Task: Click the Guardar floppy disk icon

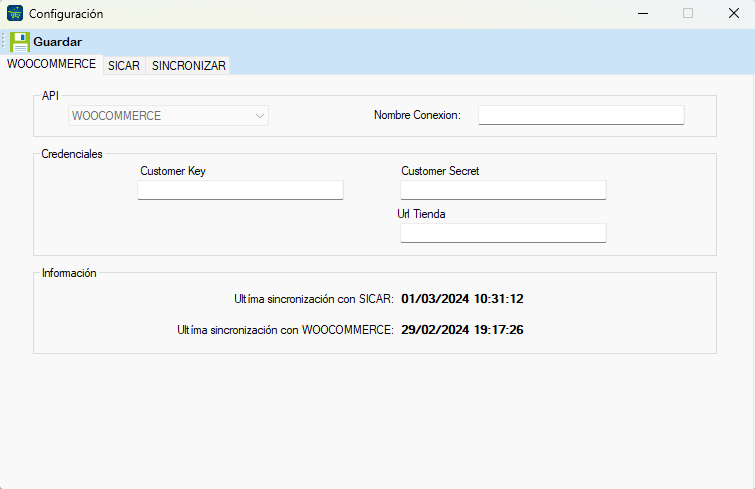Action: (x=19, y=42)
